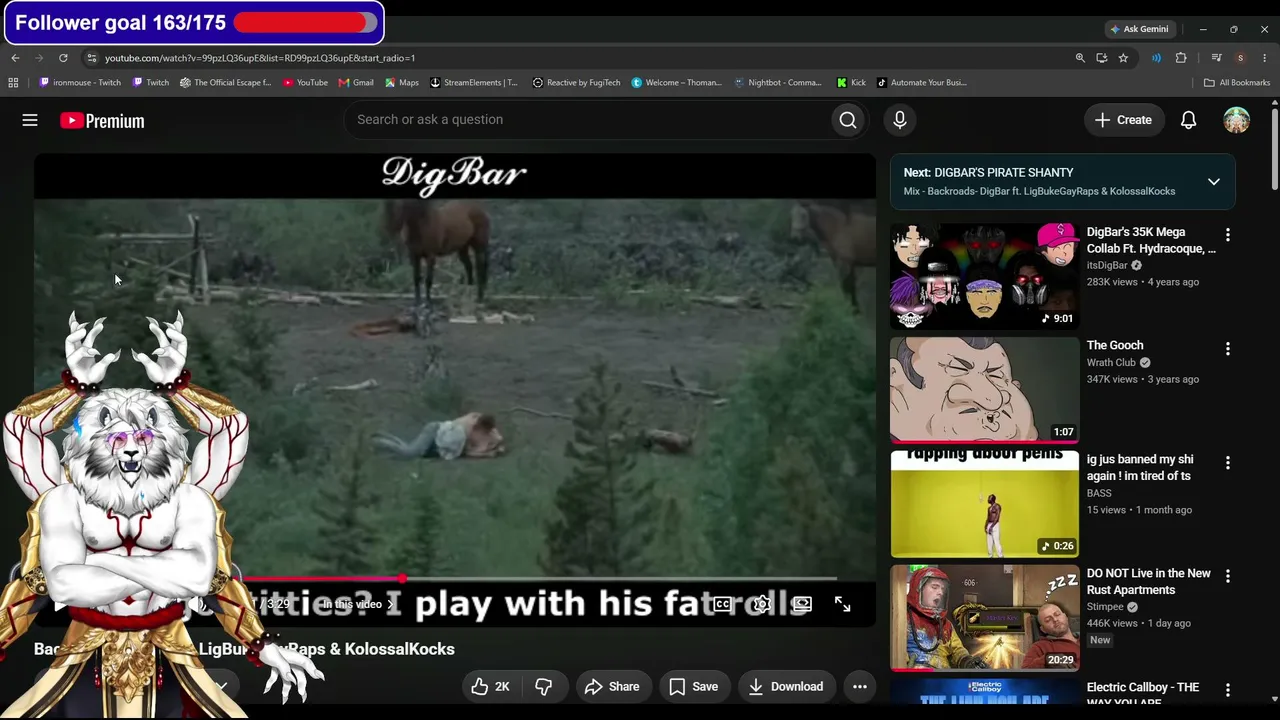Open the ironmouse - Twitch bookmark
Viewport: 1280px width, 720px height.
pos(79,83)
